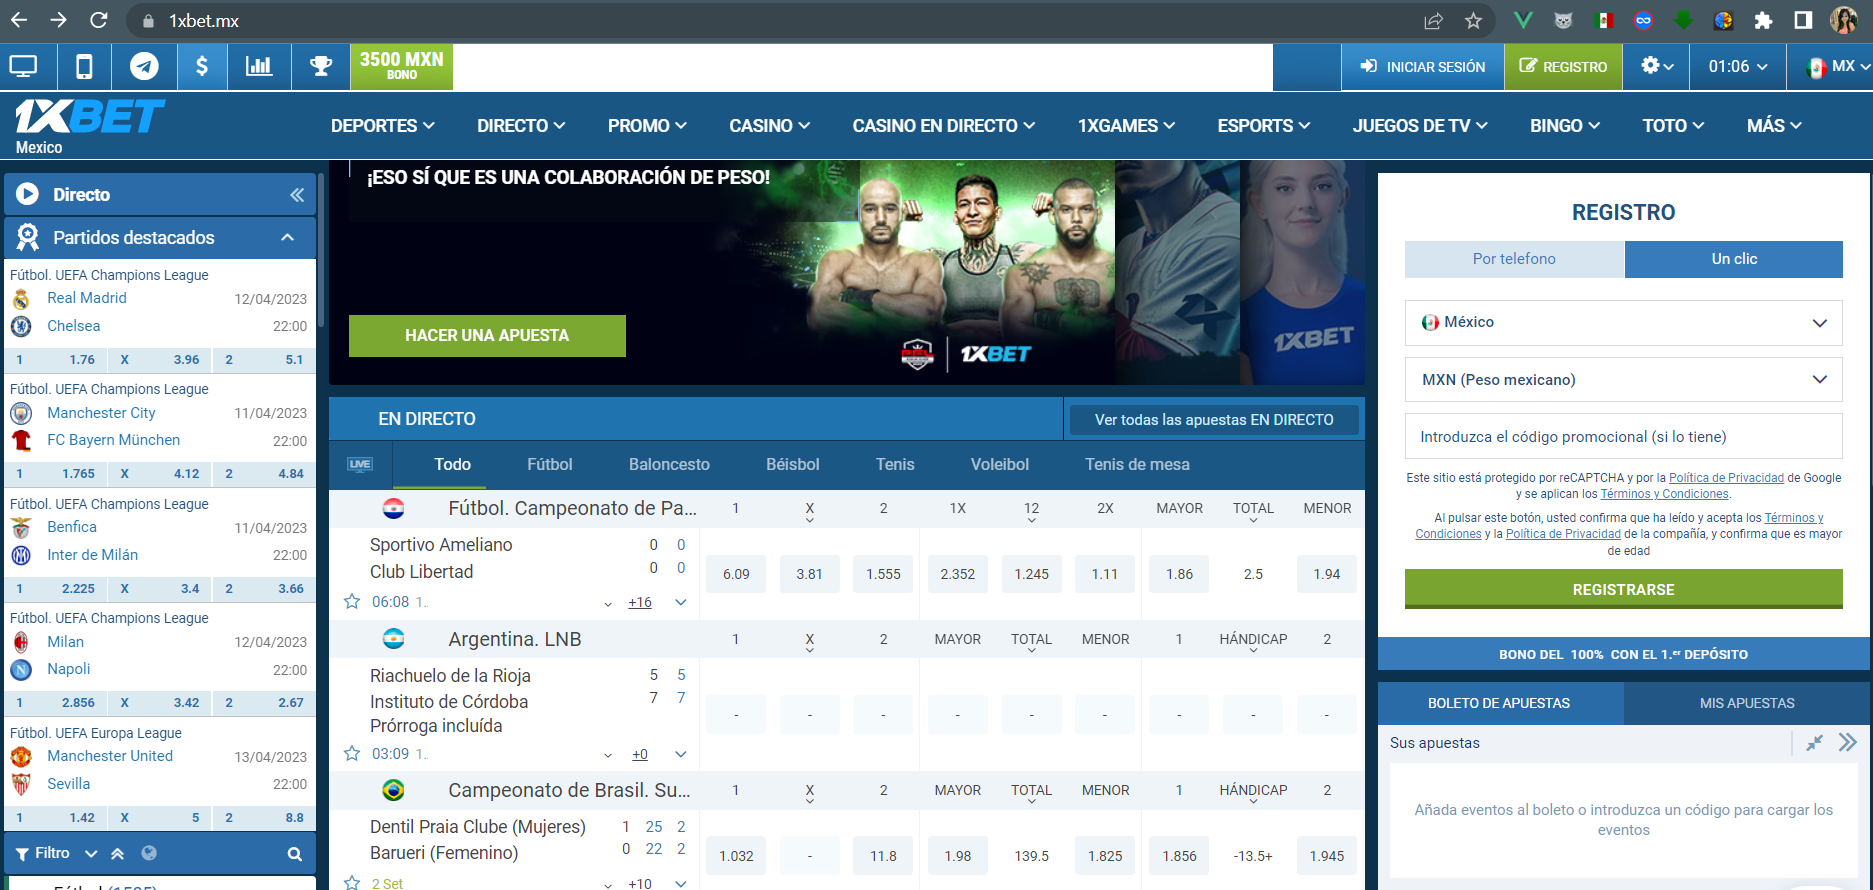Open Ver todas las apuestas EN DIRECTO
This screenshot has width=1873, height=890.
1214,420
